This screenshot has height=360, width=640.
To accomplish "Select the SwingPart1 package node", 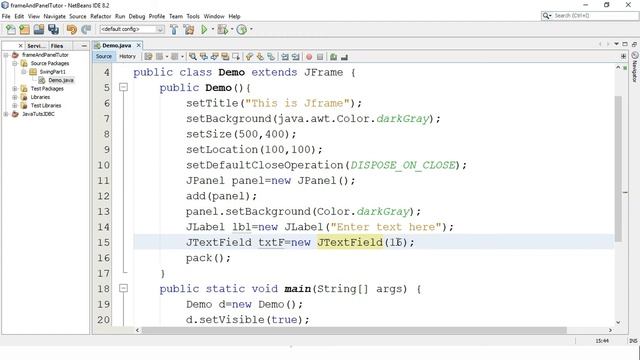I will coord(52,72).
